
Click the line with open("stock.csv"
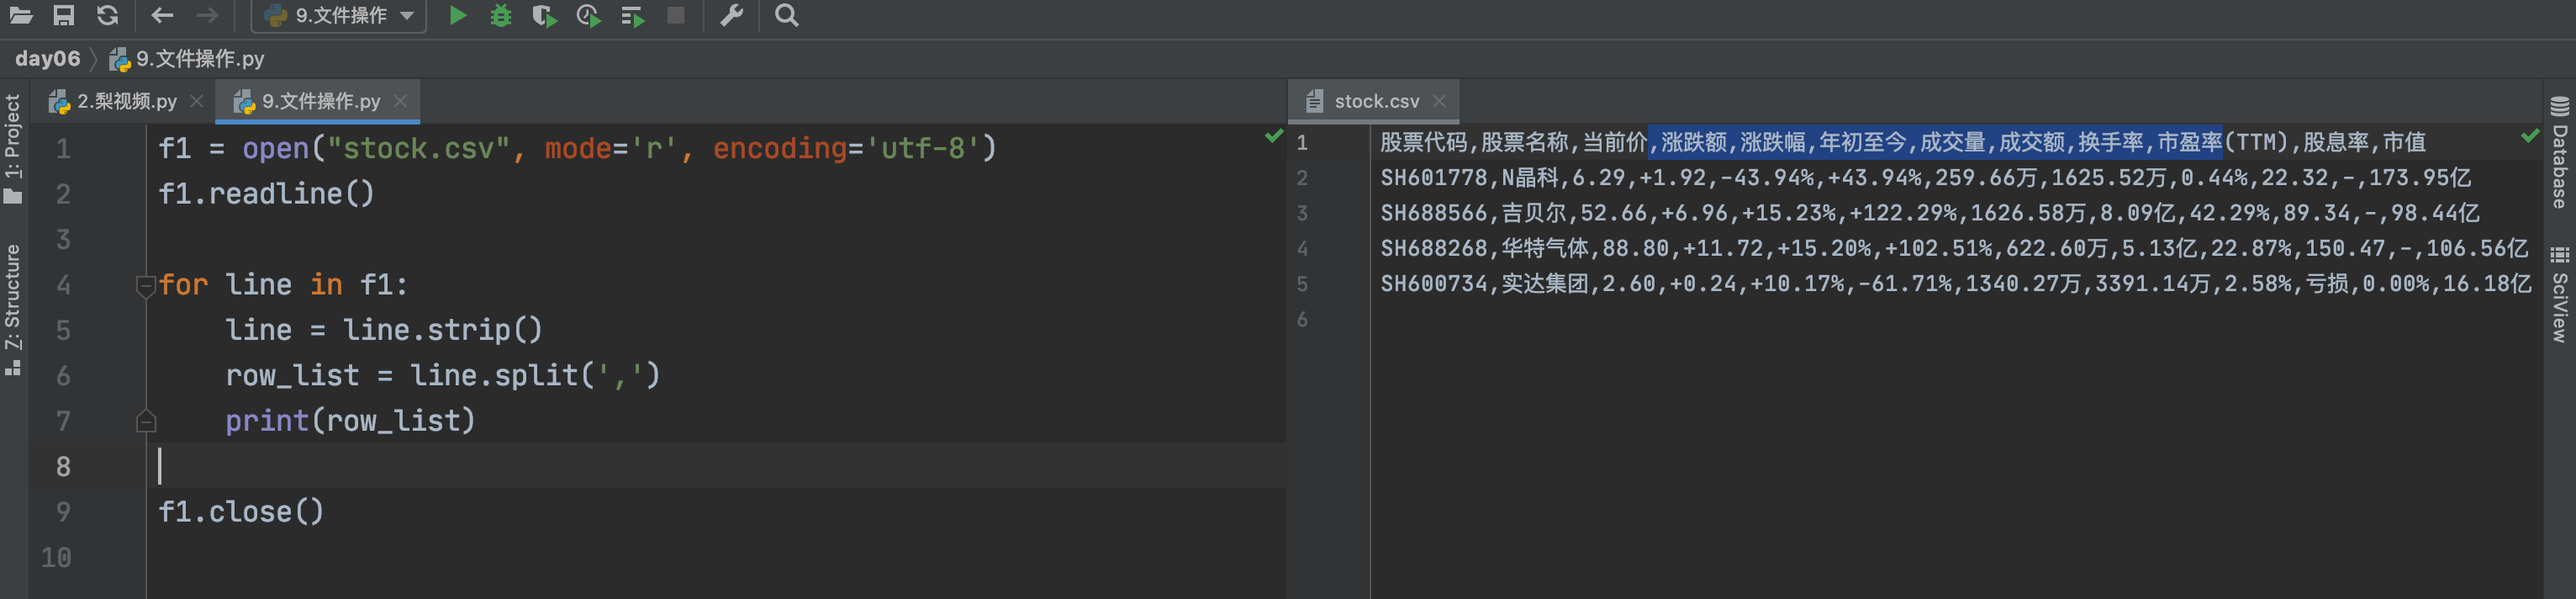(577, 148)
